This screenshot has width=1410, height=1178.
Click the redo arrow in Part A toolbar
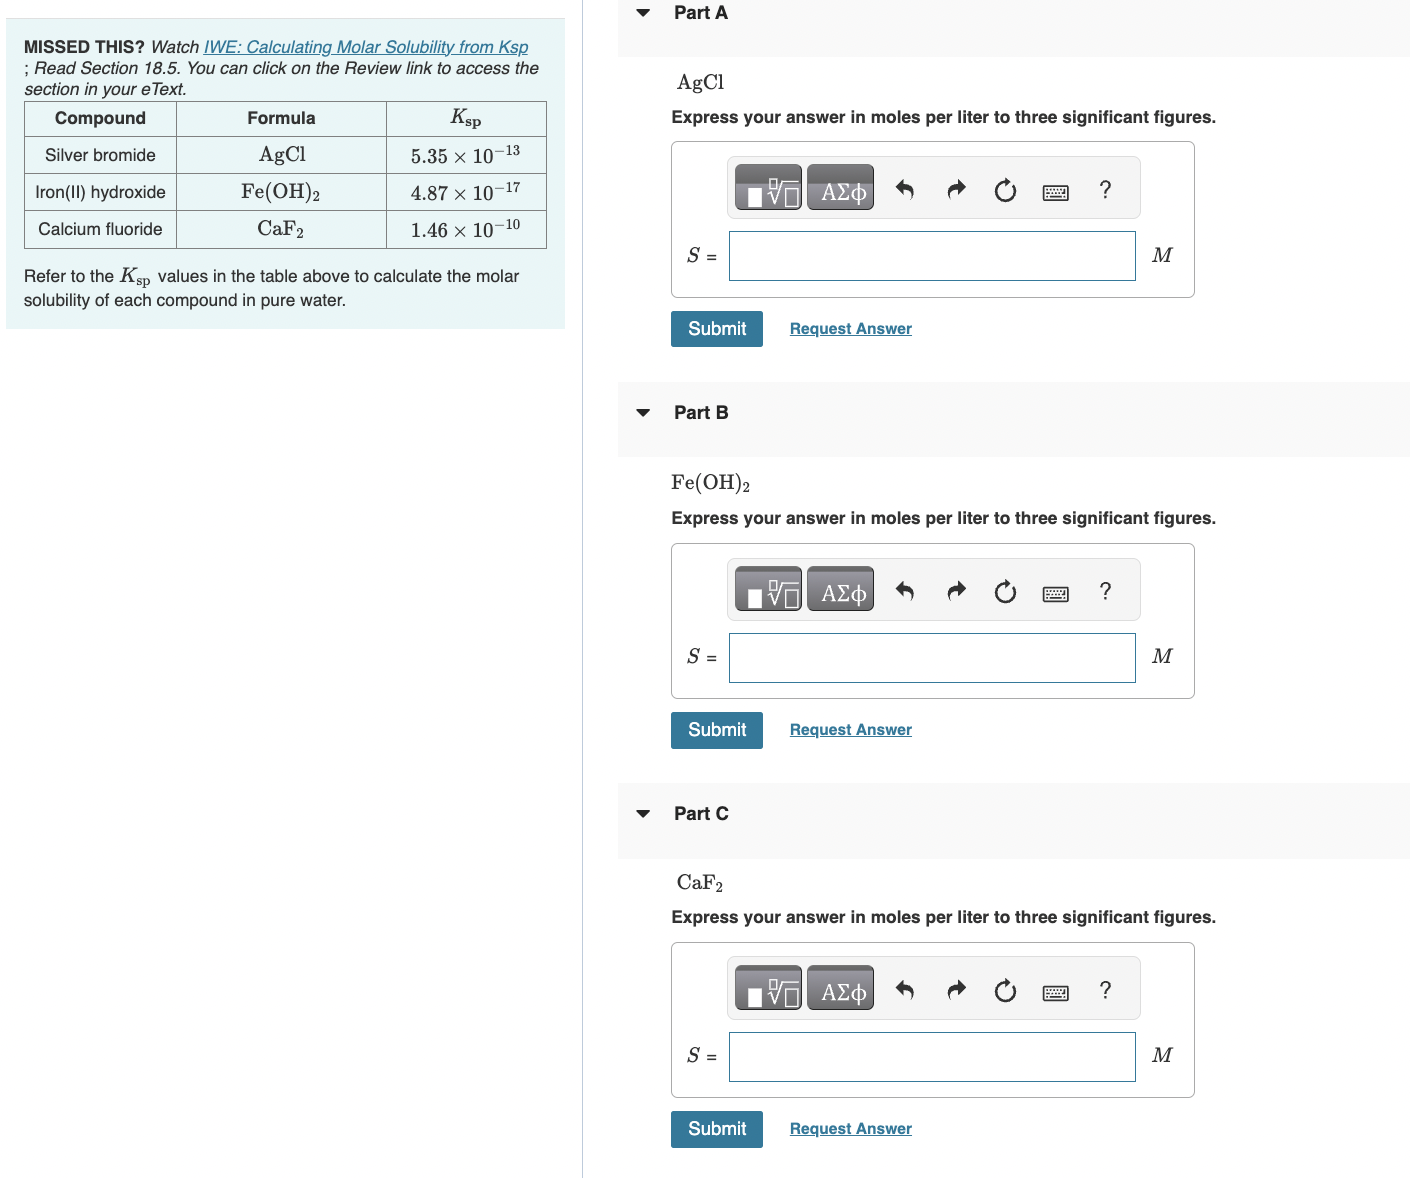956,189
